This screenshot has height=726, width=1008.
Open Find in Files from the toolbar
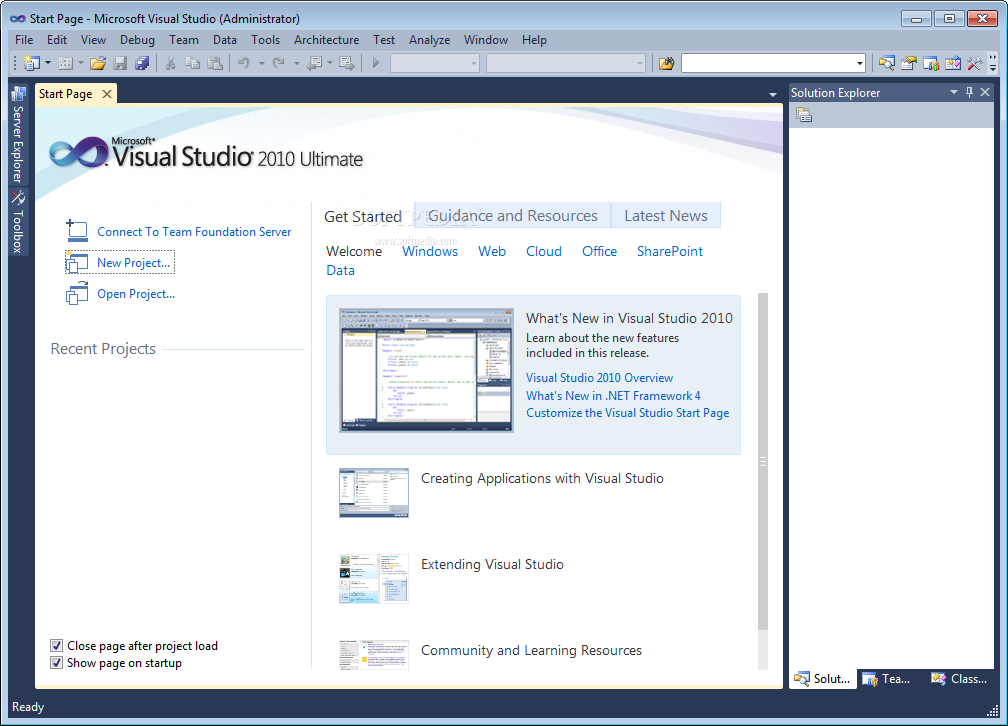(887, 63)
